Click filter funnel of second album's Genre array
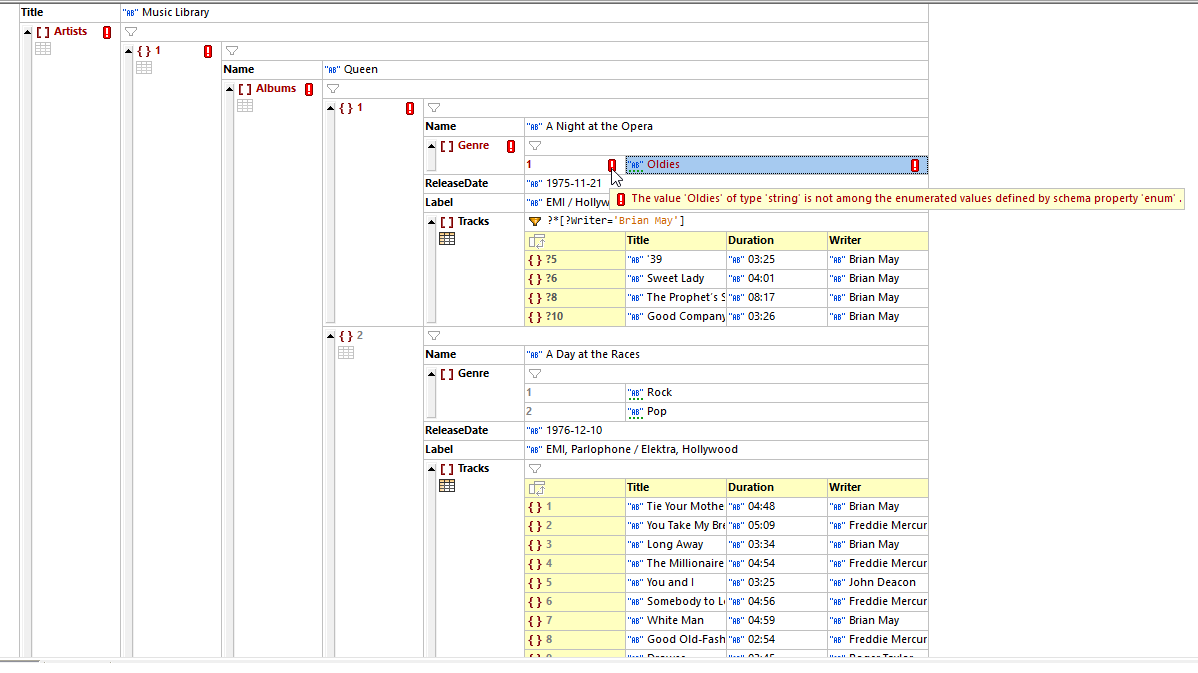This screenshot has height=673, width=1198. point(535,374)
